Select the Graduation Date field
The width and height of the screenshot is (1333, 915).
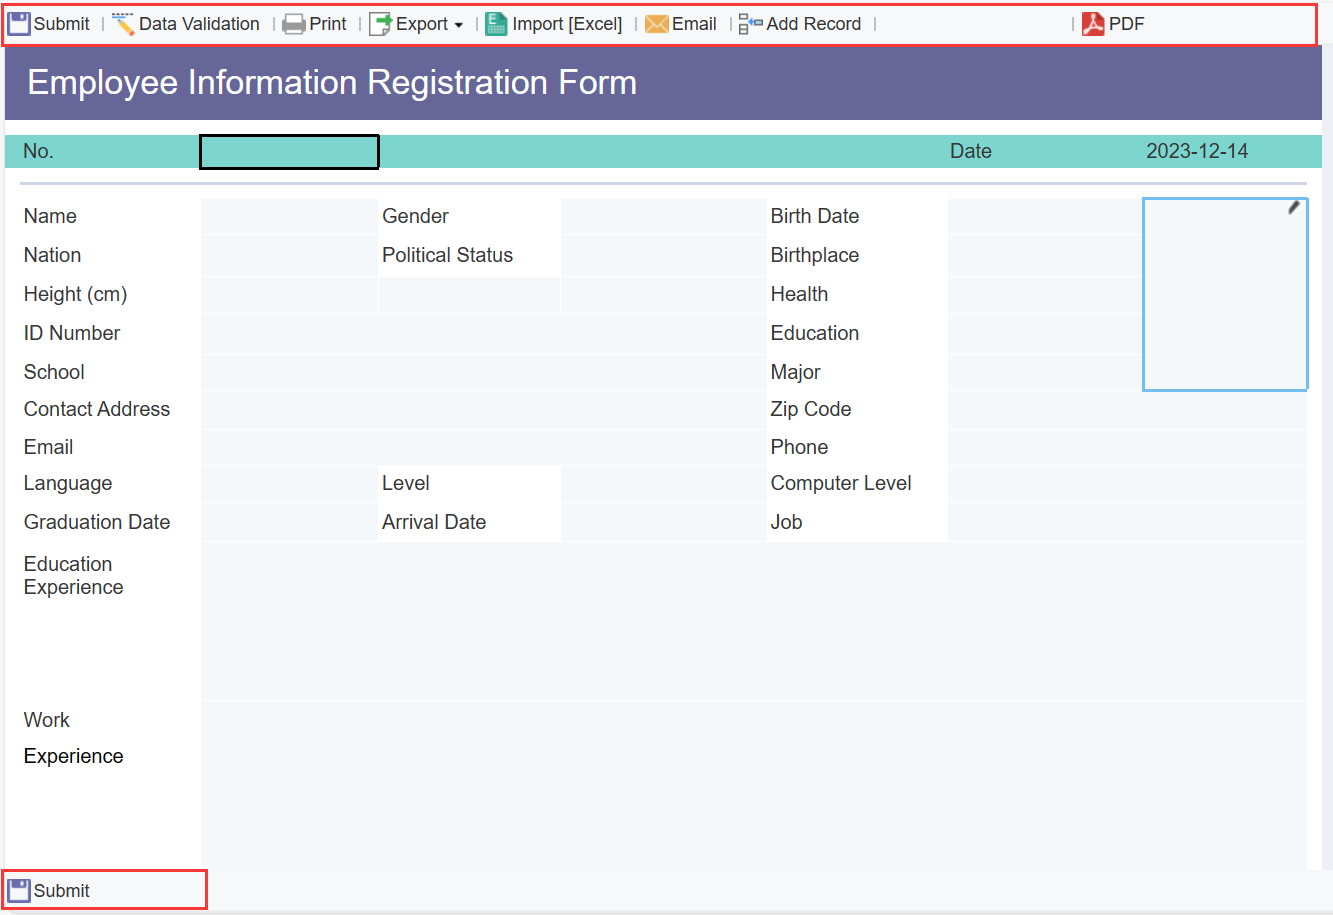pyautogui.click(x=289, y=522)
